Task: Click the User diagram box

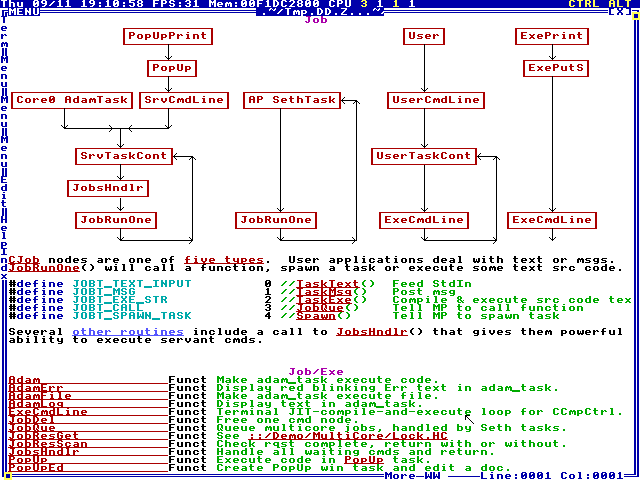Action: 424,36
